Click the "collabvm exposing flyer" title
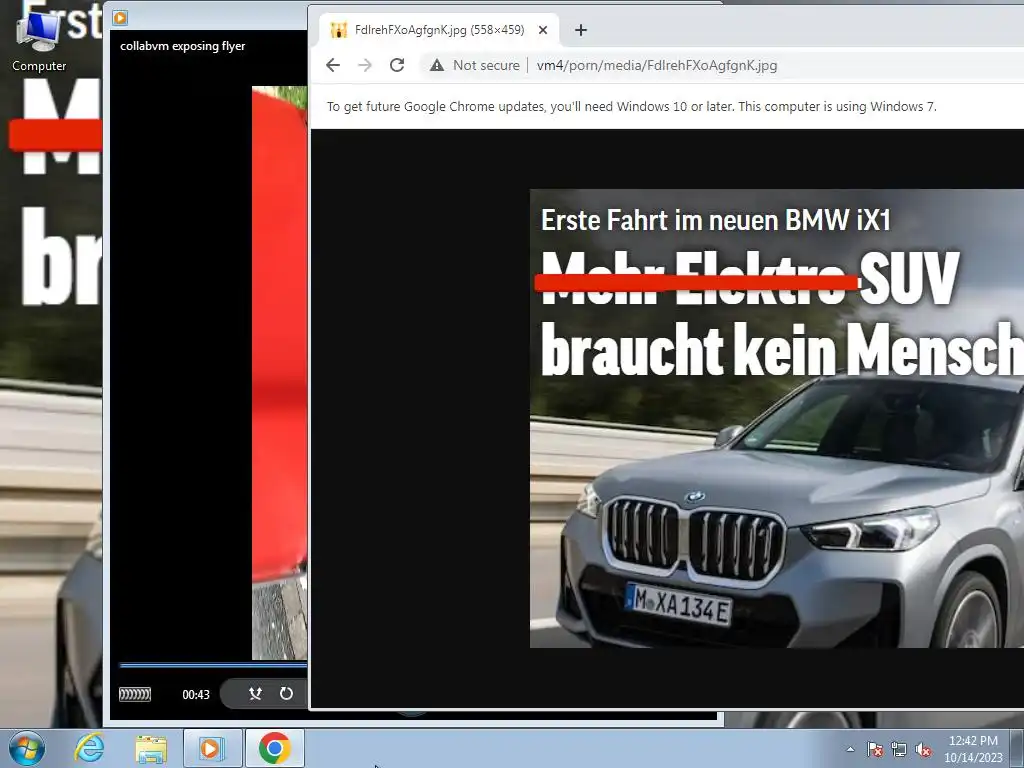Screen dimensions: 1024x768 coord(182,46)
